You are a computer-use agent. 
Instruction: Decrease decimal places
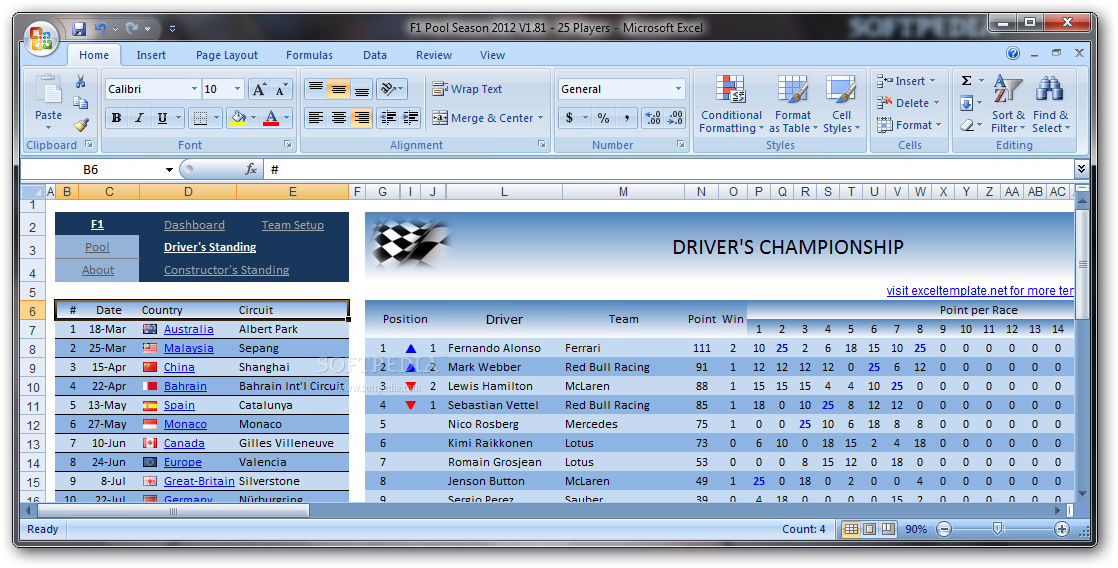675,118
